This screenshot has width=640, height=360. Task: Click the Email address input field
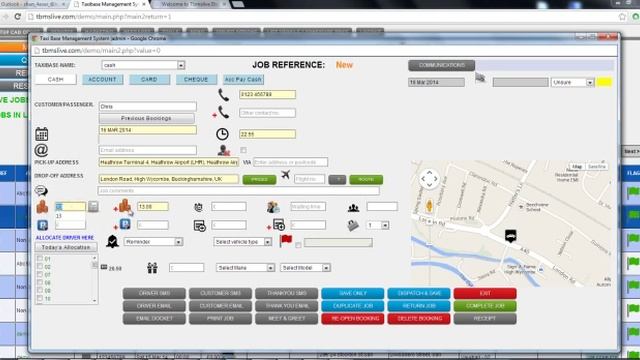point(147,150)
